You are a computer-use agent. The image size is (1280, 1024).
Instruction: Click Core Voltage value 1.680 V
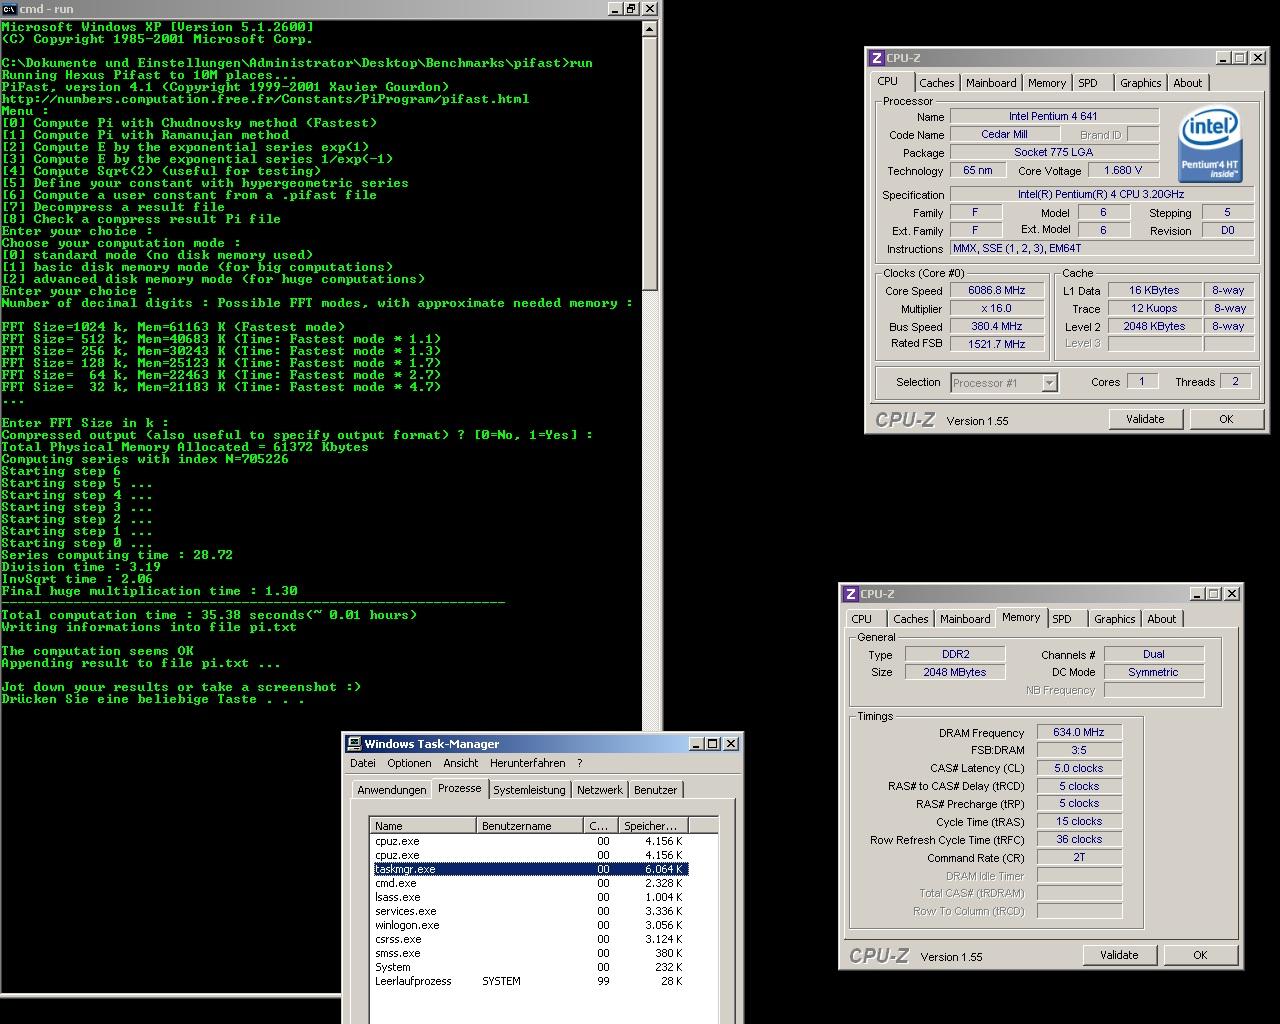[x=1123, y=170]
